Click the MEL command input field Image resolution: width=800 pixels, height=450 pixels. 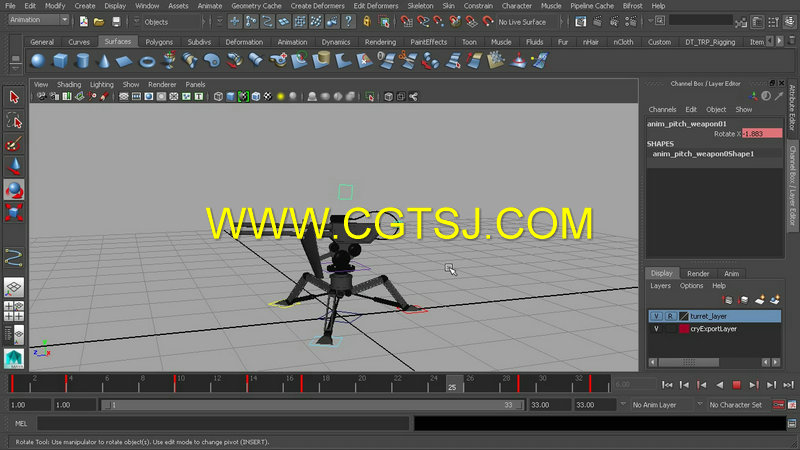[223, 423]
